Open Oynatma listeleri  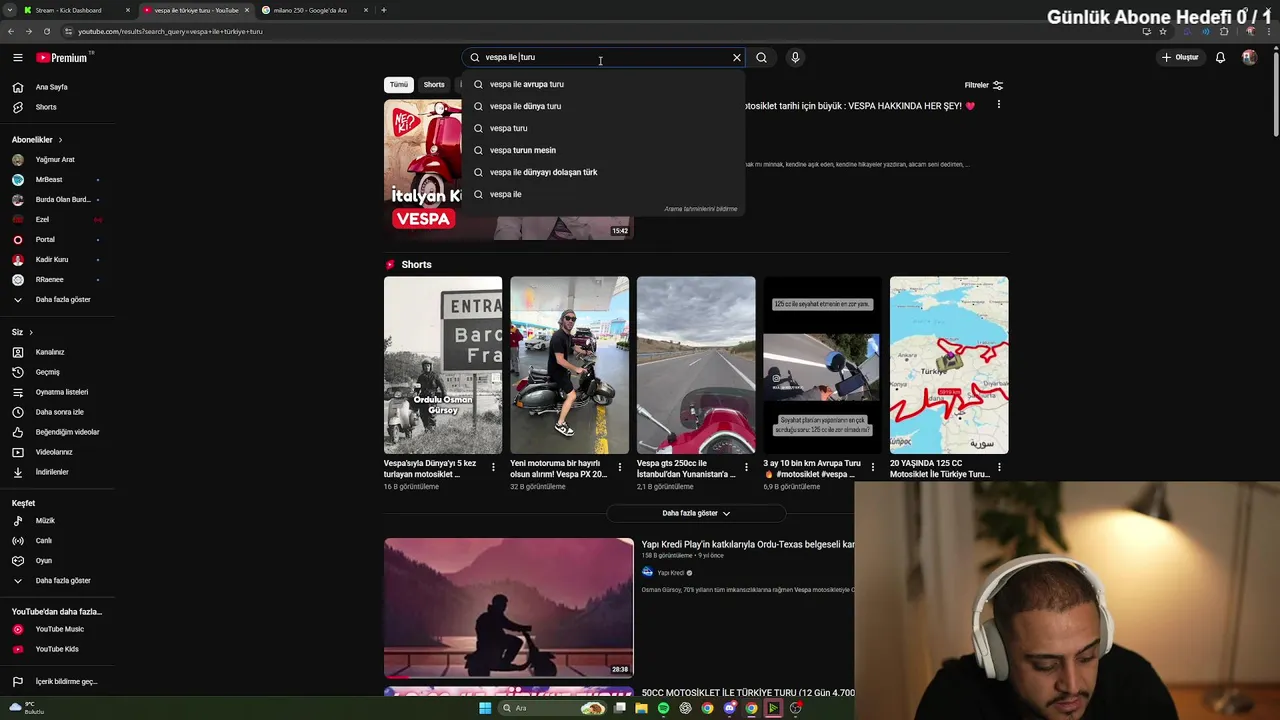pyautogui.click(x=57, y=392)
